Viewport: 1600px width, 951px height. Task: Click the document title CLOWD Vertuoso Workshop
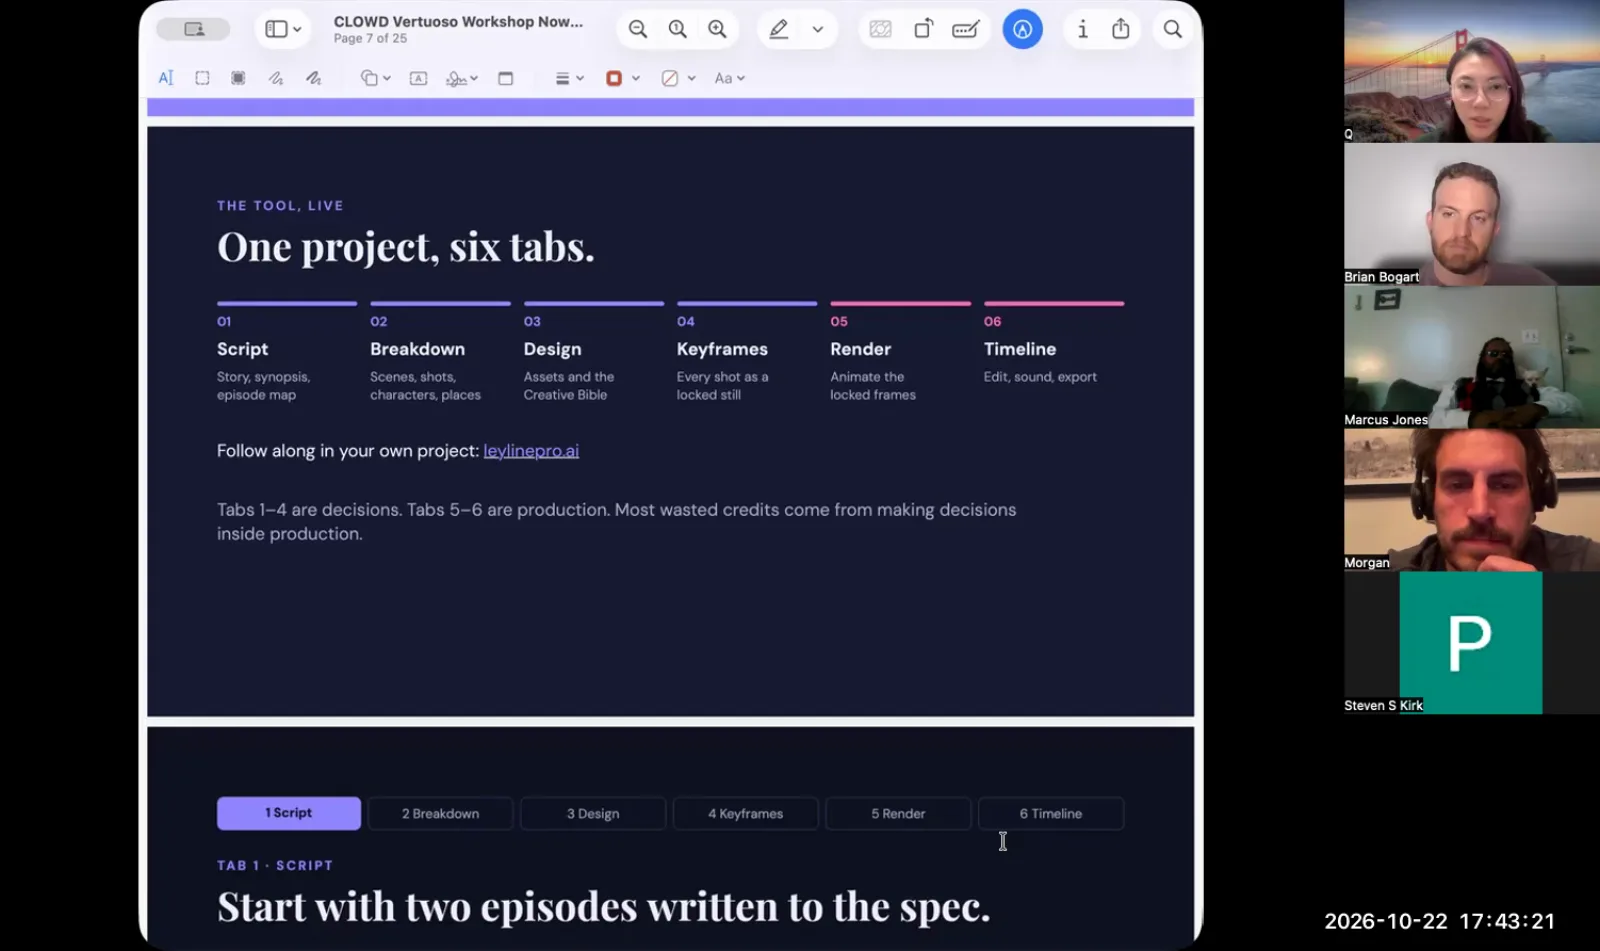click(458, 21)
